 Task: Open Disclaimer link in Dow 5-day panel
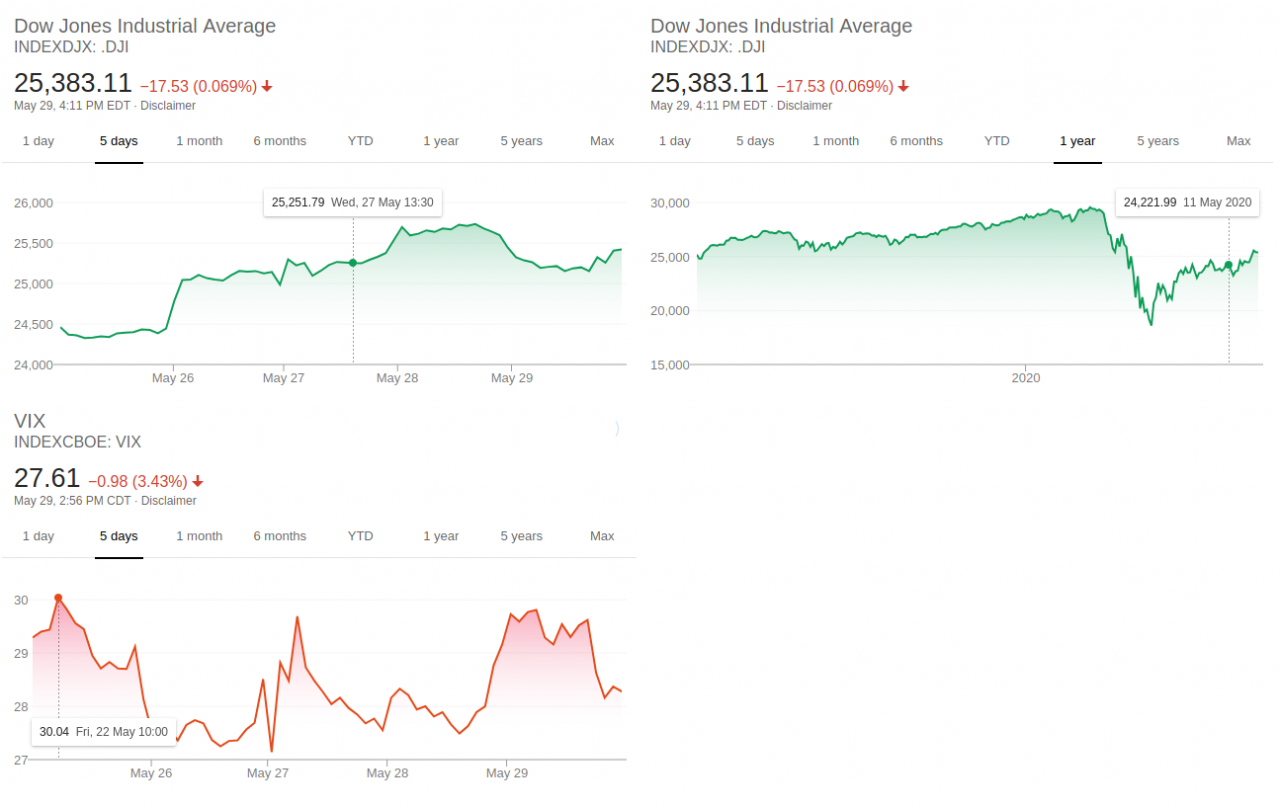pos(167,106)
